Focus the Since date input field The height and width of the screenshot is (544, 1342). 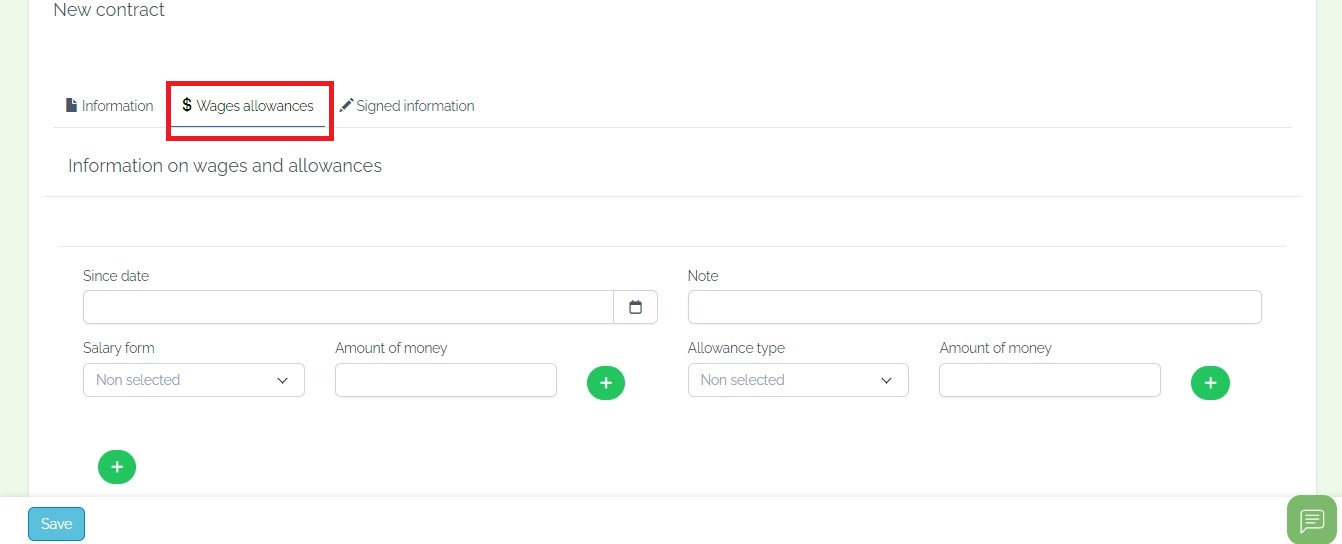point(348,307)
